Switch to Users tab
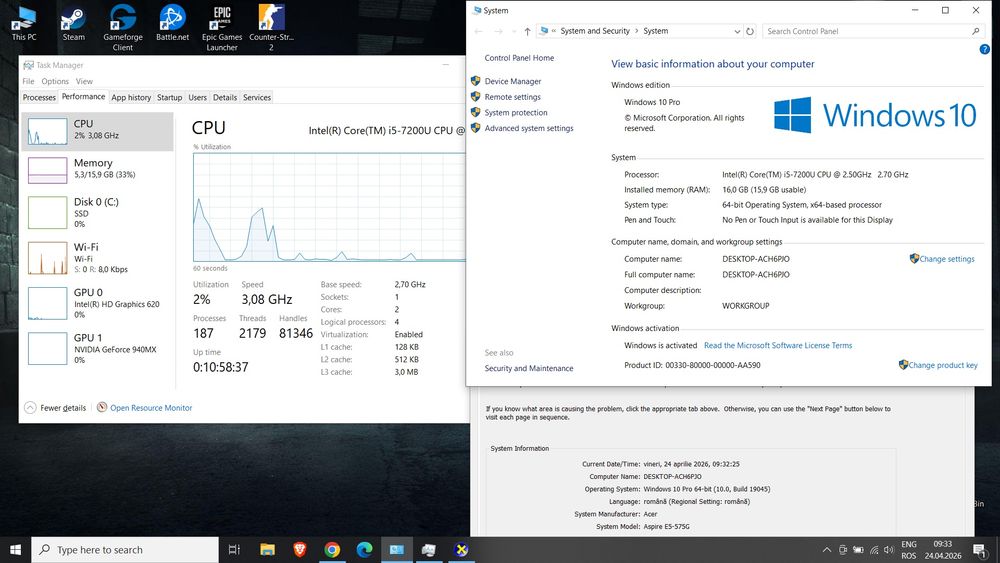 (197, 98)
